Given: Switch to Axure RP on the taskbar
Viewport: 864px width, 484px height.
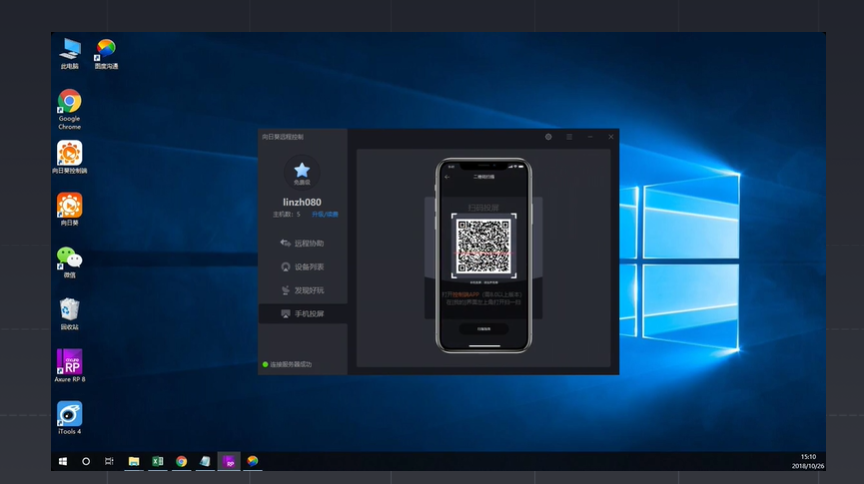Looking at the screenshot, I should point(229,461).
